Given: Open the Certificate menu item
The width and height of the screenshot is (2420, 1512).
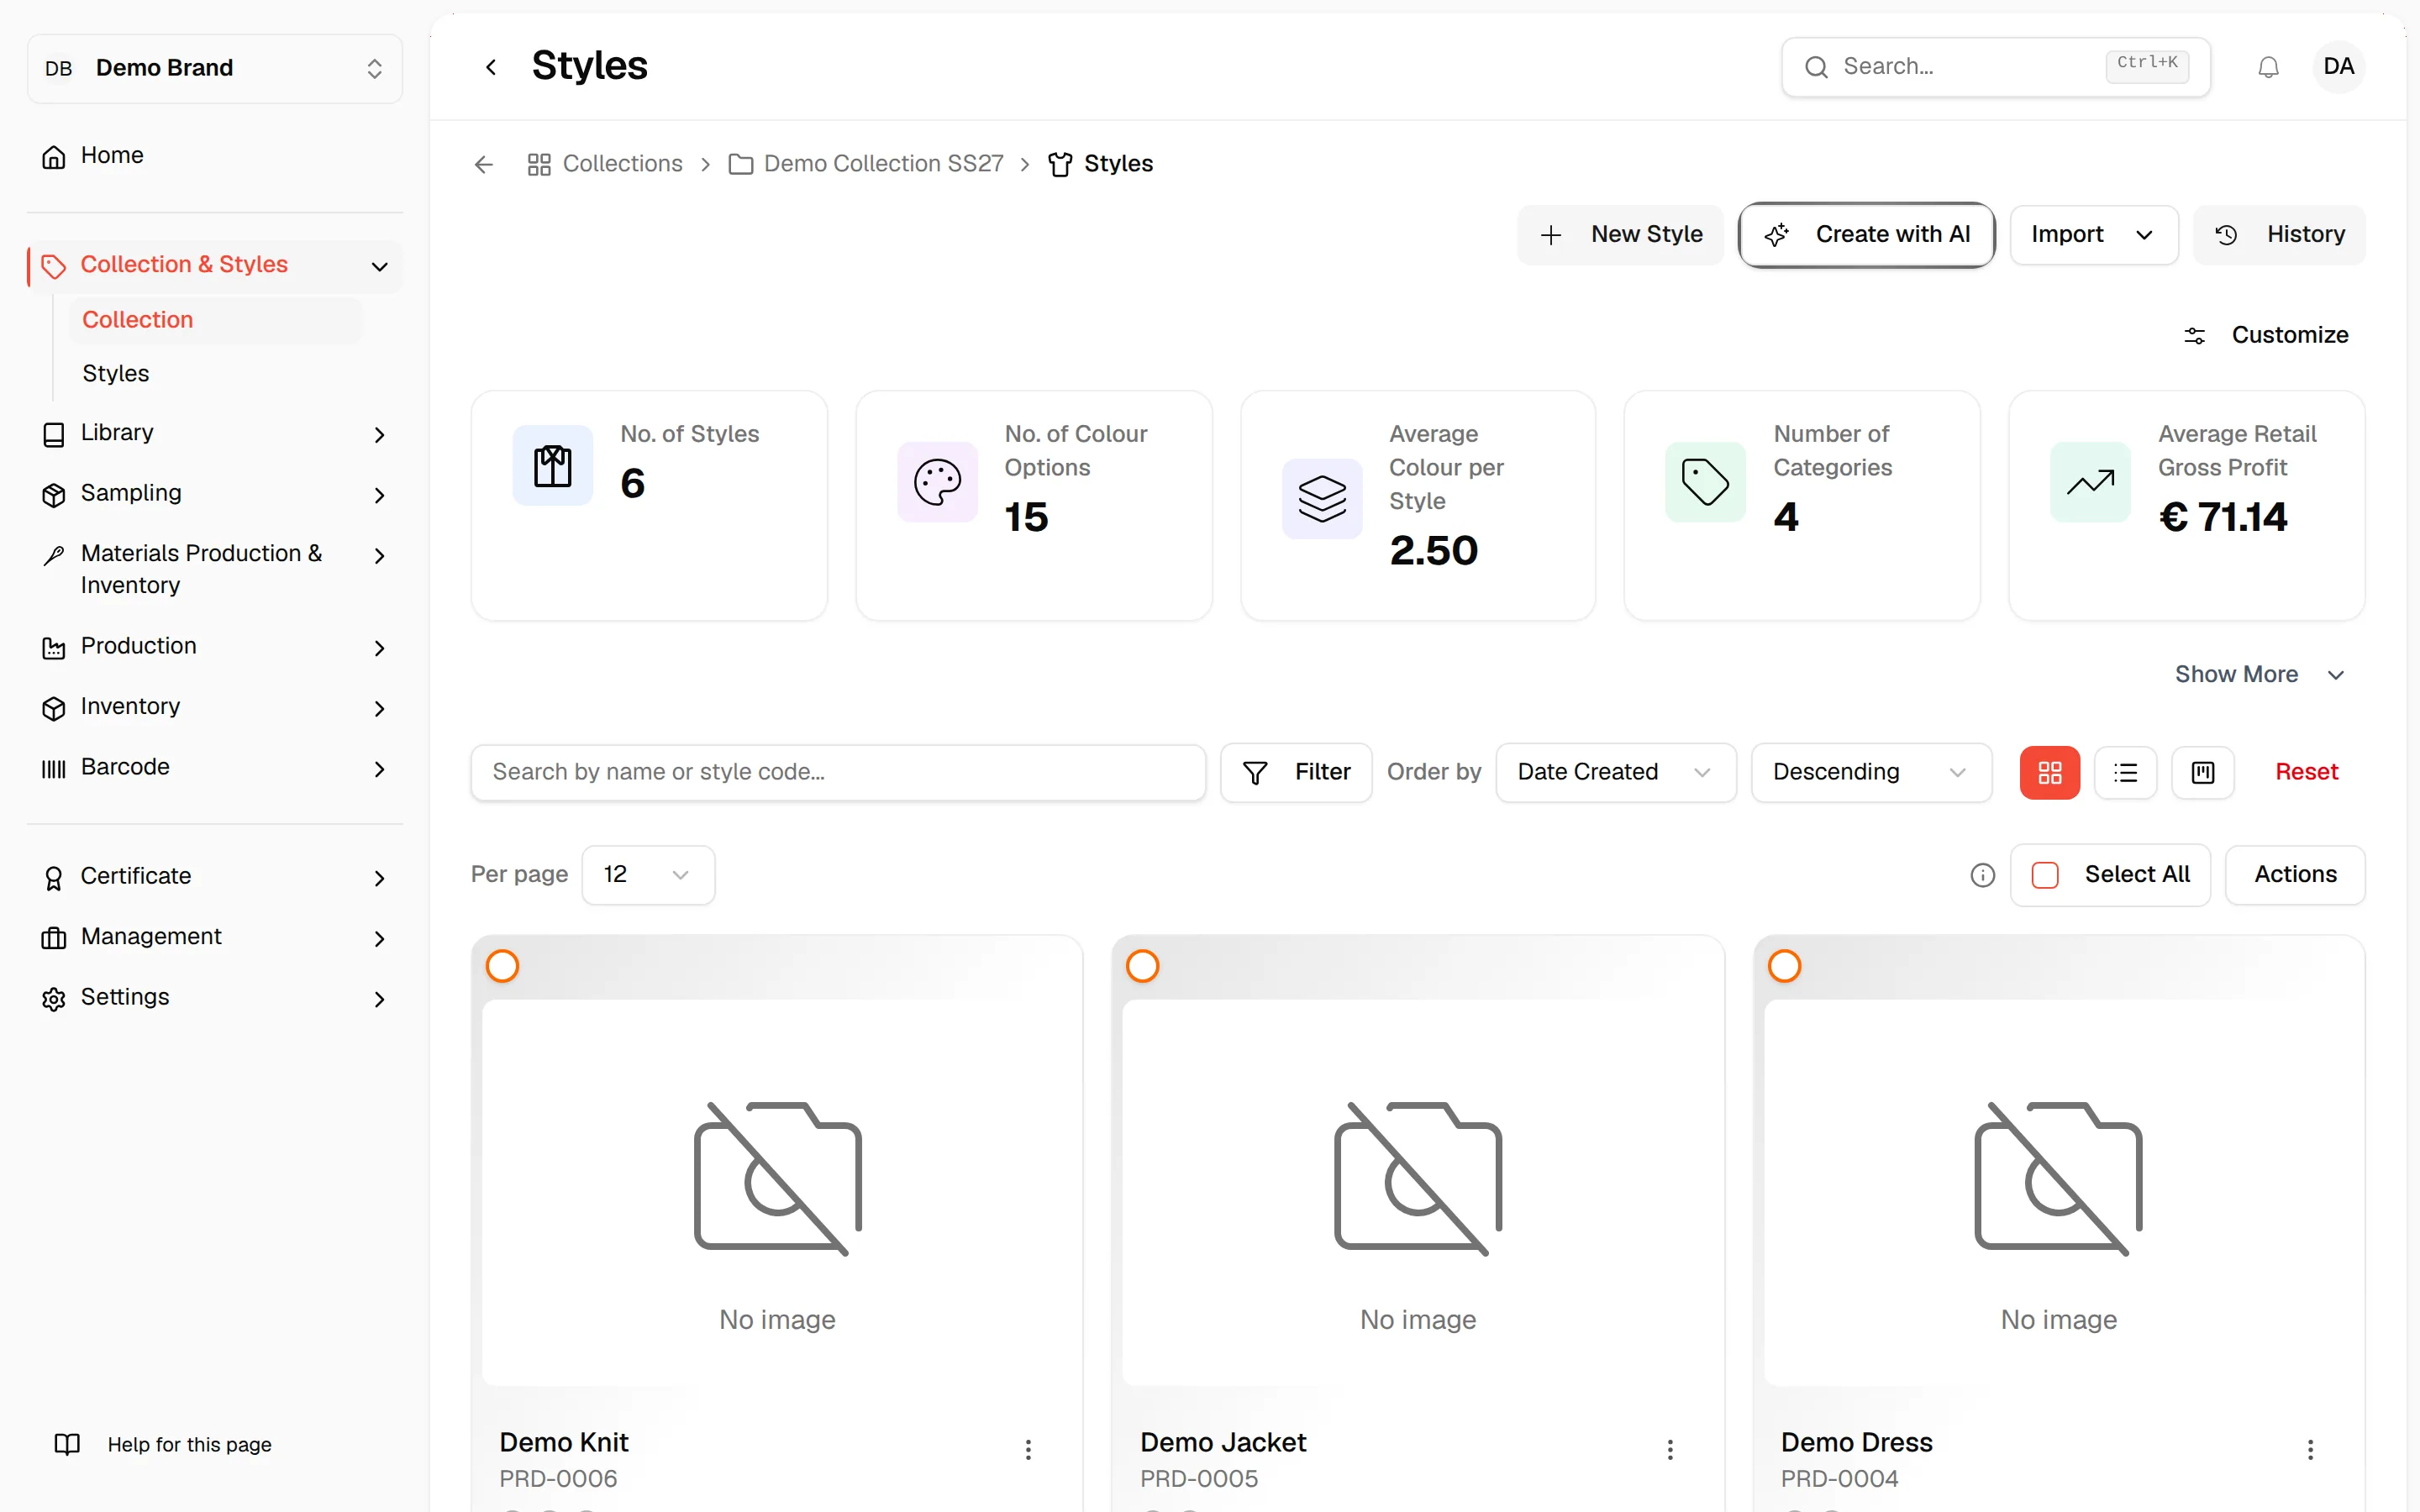Looking at the screenshot, I should click(215, 877).
